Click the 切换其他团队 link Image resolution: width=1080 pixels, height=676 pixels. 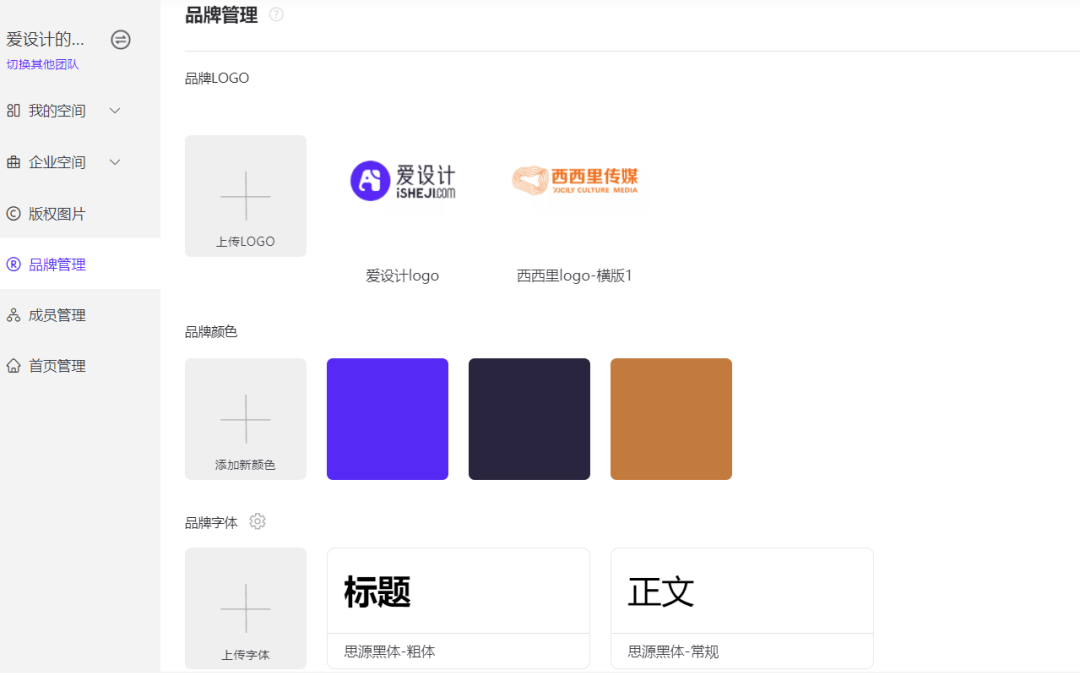point(43,64)
